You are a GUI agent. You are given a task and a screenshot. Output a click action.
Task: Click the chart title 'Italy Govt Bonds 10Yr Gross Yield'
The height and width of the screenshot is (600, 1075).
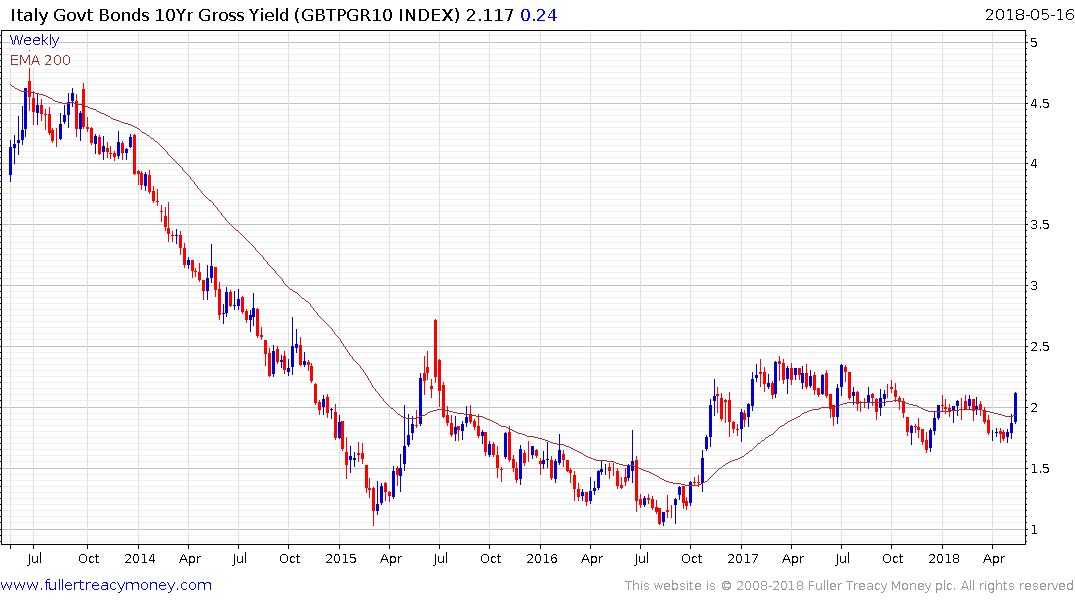(149, 14)
